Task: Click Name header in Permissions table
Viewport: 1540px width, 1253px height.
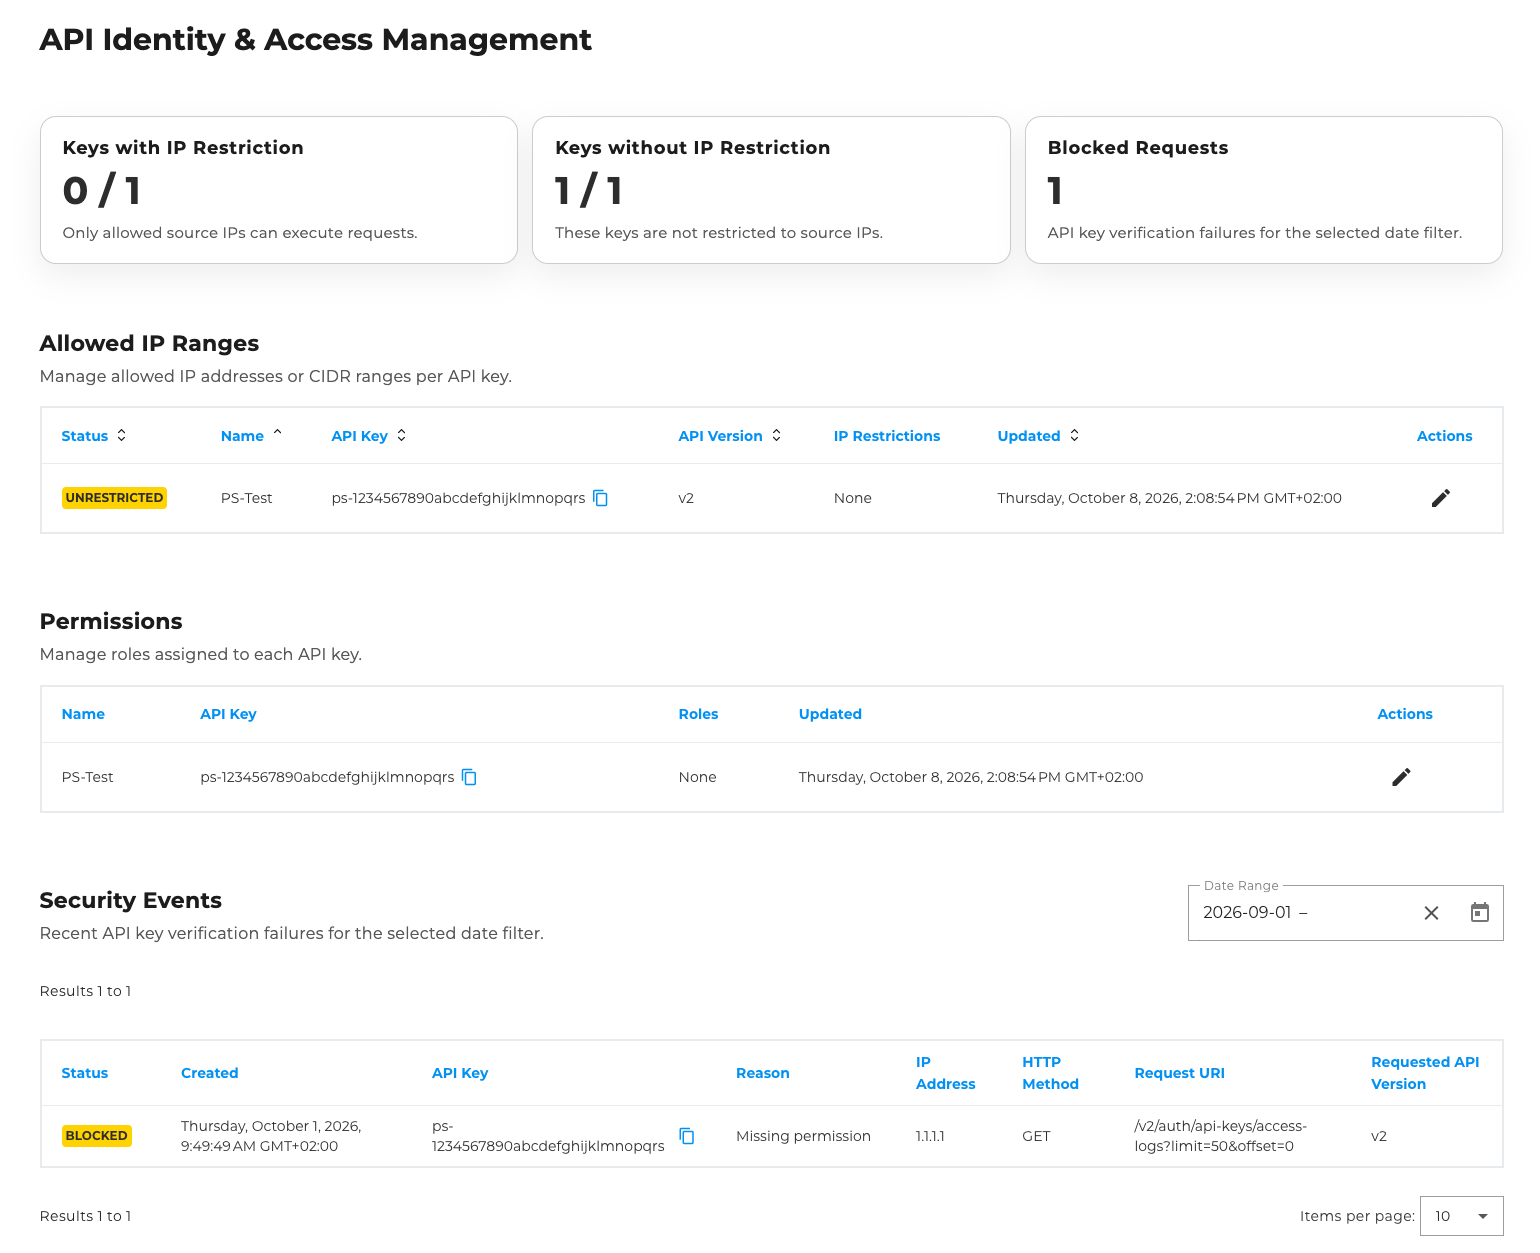Action: (x=83, y=714)
